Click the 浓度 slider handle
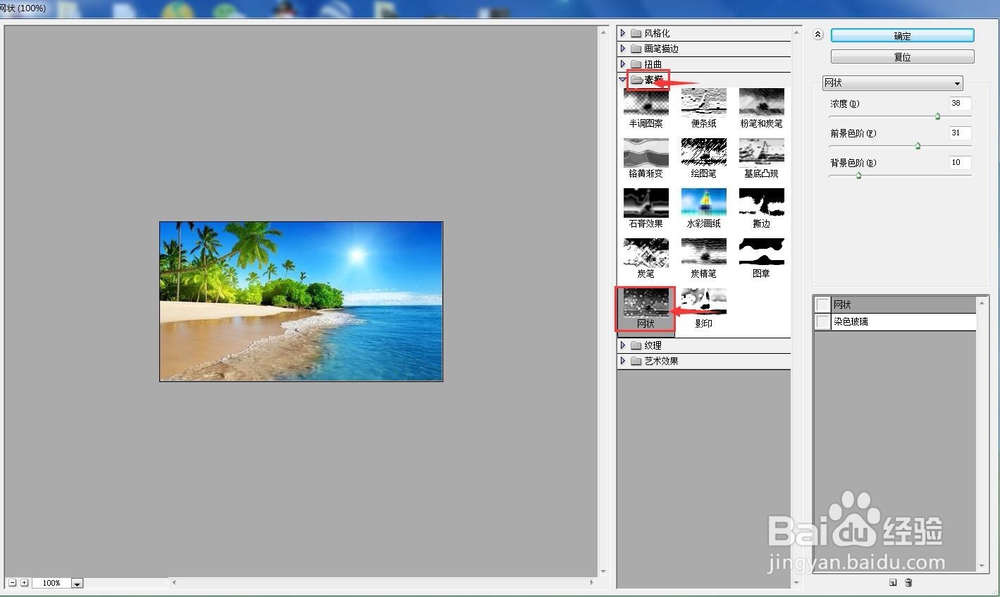Image resolution: width=1000 pixels, height=597 pixels. pos(938,116)
